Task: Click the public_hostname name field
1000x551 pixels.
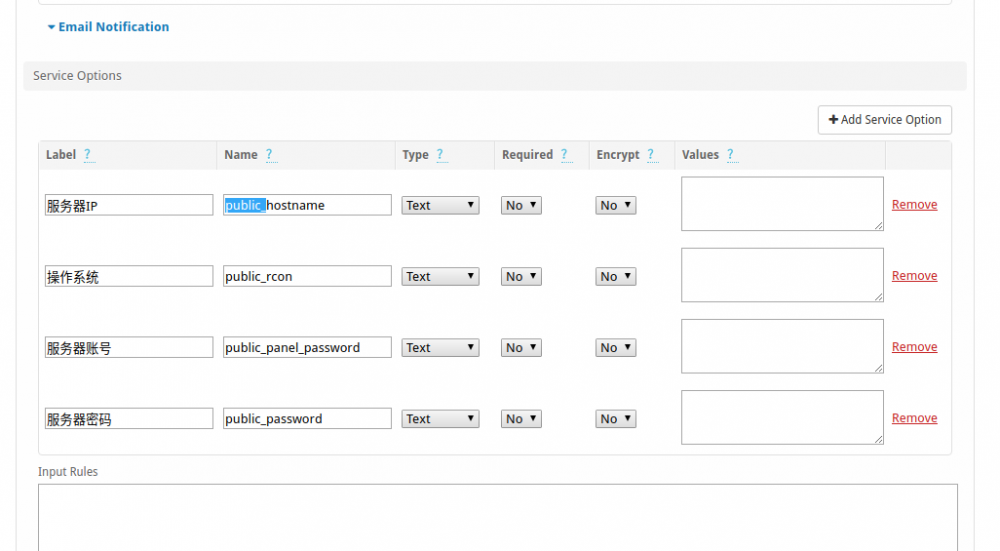Action: click(x=307, y=205)
